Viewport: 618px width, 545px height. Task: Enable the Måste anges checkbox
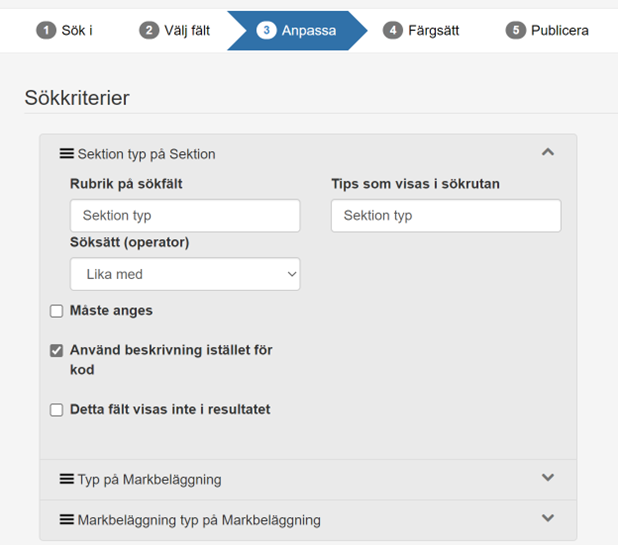coord(57,311)
